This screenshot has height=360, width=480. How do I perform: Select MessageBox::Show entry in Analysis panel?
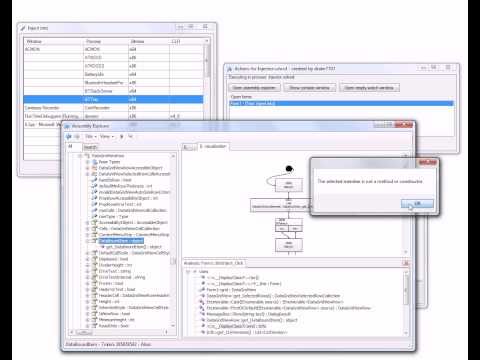[248, 314]
